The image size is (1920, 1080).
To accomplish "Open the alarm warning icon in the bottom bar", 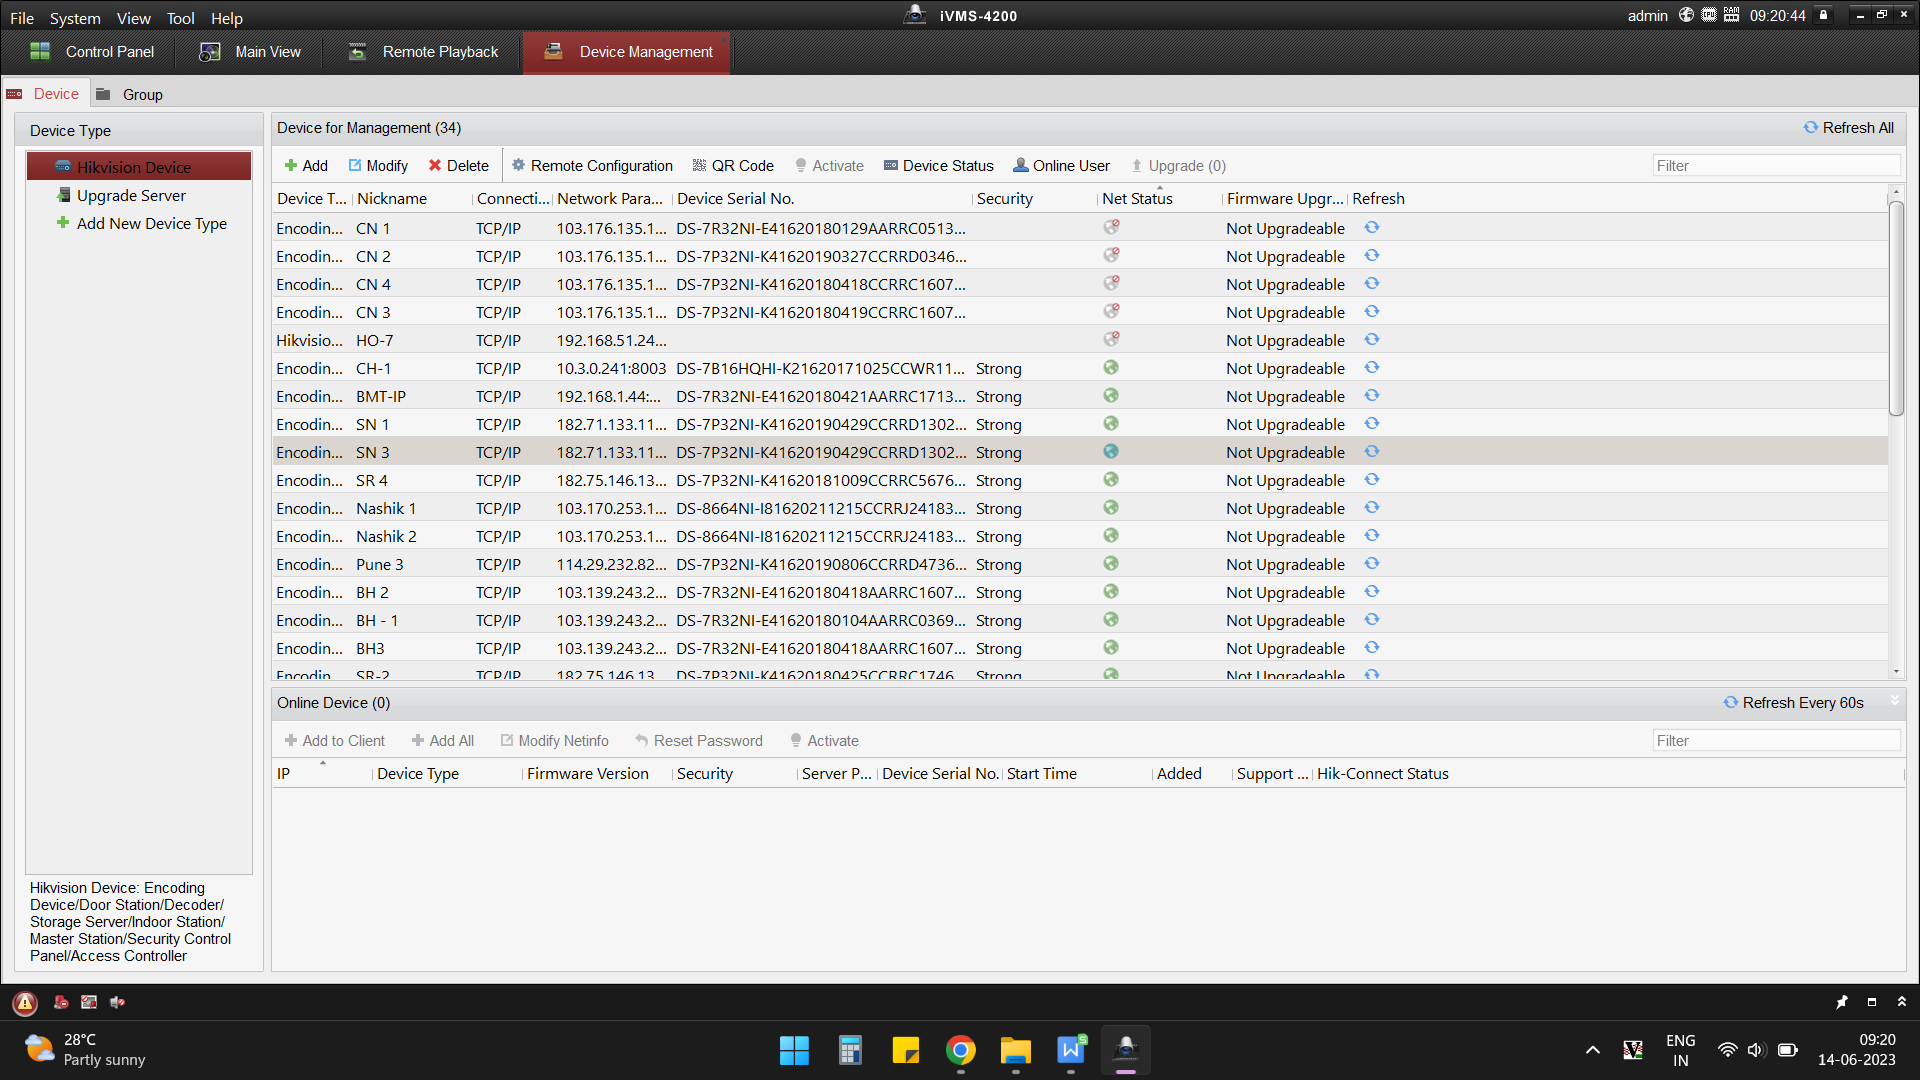I will tap(25, 1002).
